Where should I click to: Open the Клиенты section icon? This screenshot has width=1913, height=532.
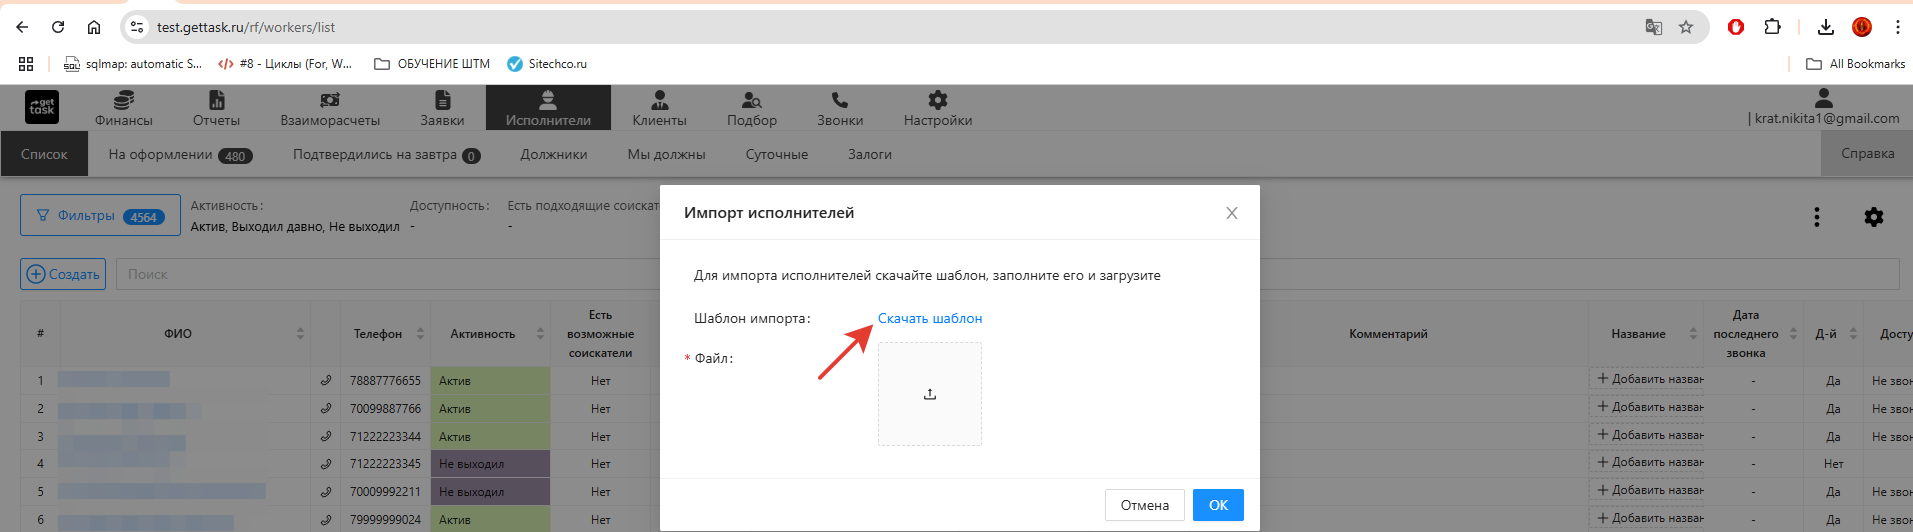659,100
